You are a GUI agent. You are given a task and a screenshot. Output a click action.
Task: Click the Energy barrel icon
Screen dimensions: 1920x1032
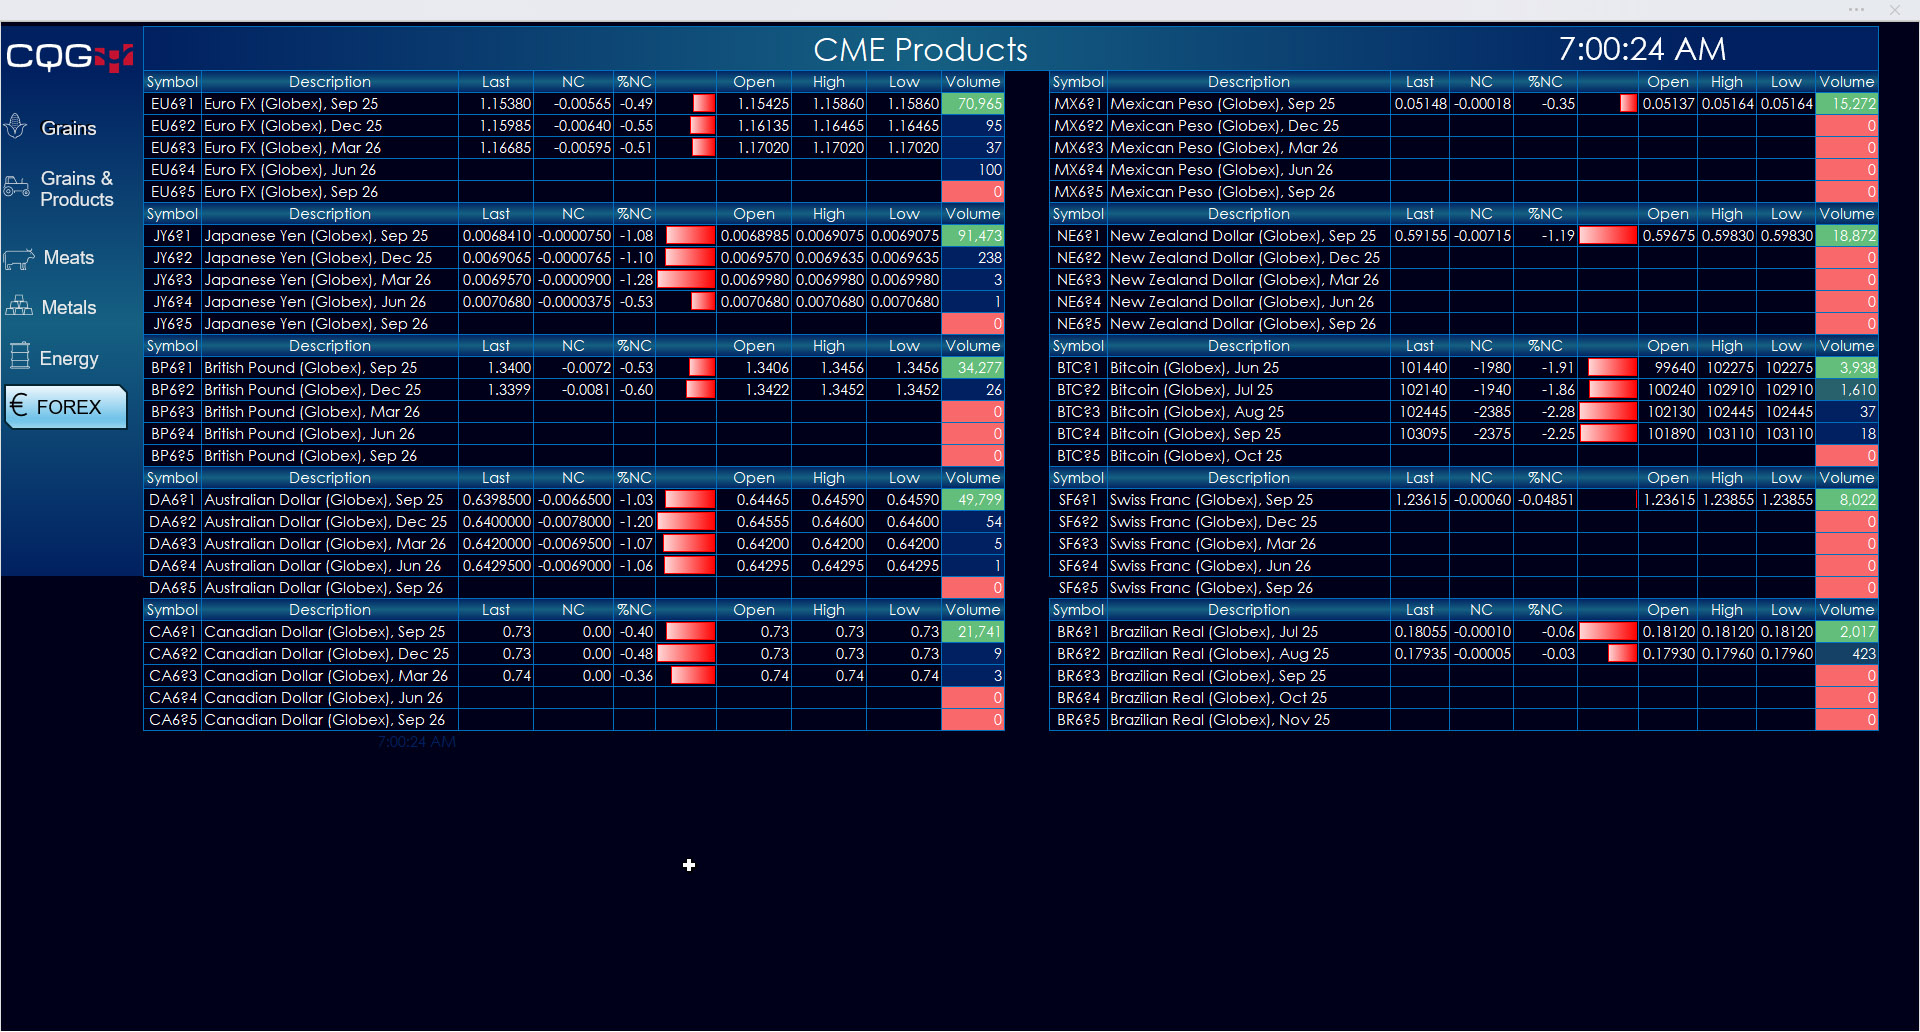(x=19, y=357)
